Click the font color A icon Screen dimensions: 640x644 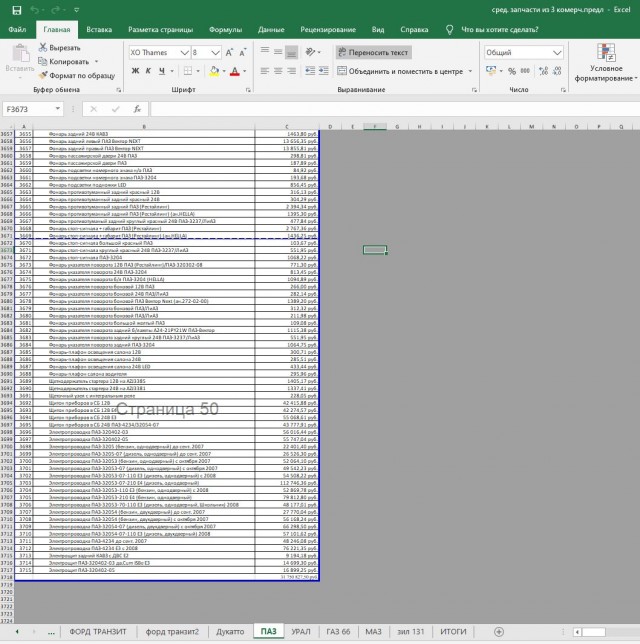(x=235, y=71)
